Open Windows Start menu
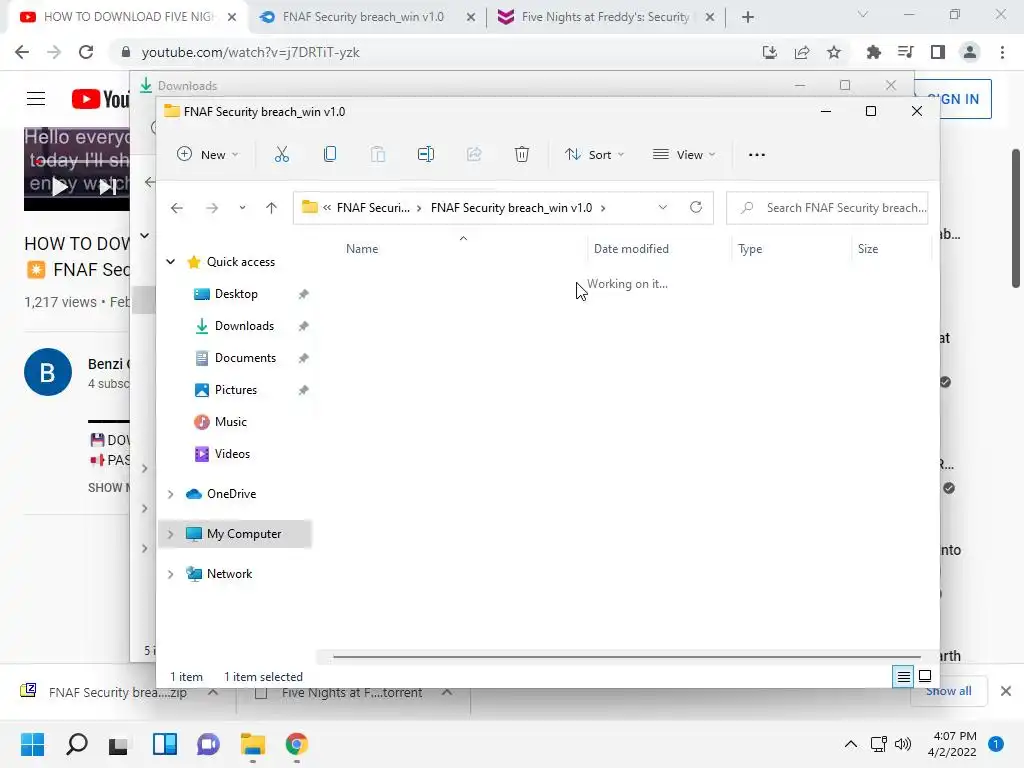Screen dimensions: 1024x768 [x=32, y=744]
